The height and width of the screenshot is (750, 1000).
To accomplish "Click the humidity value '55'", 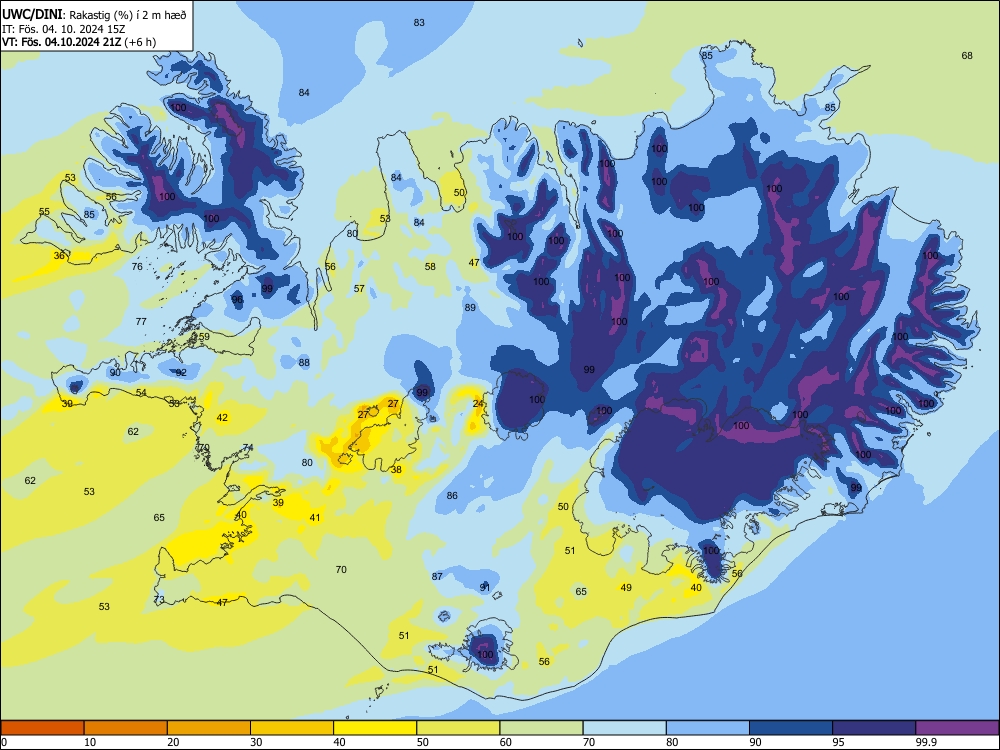I will coord(44,212).
